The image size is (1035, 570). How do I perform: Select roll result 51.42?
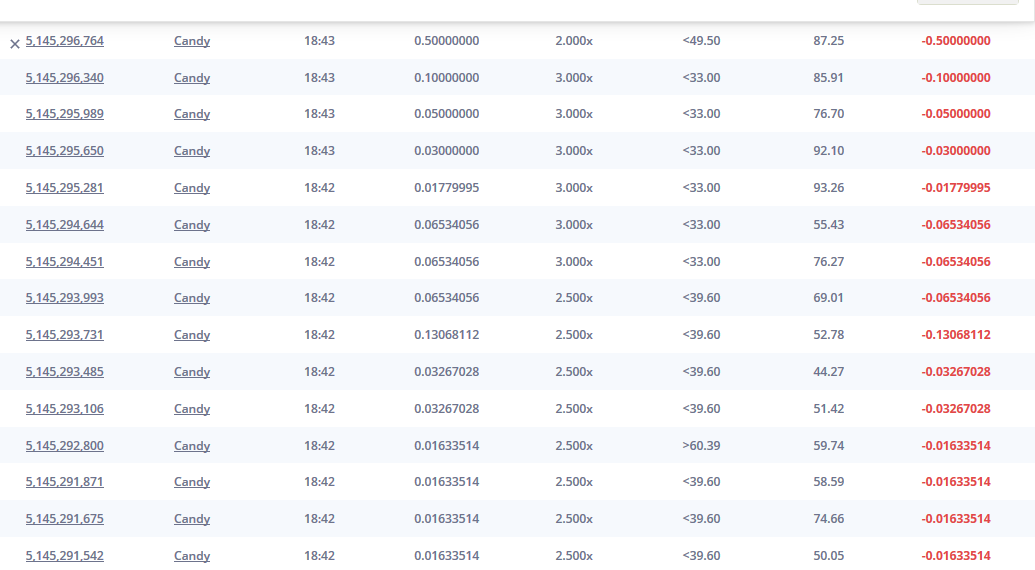pos(828,409)
